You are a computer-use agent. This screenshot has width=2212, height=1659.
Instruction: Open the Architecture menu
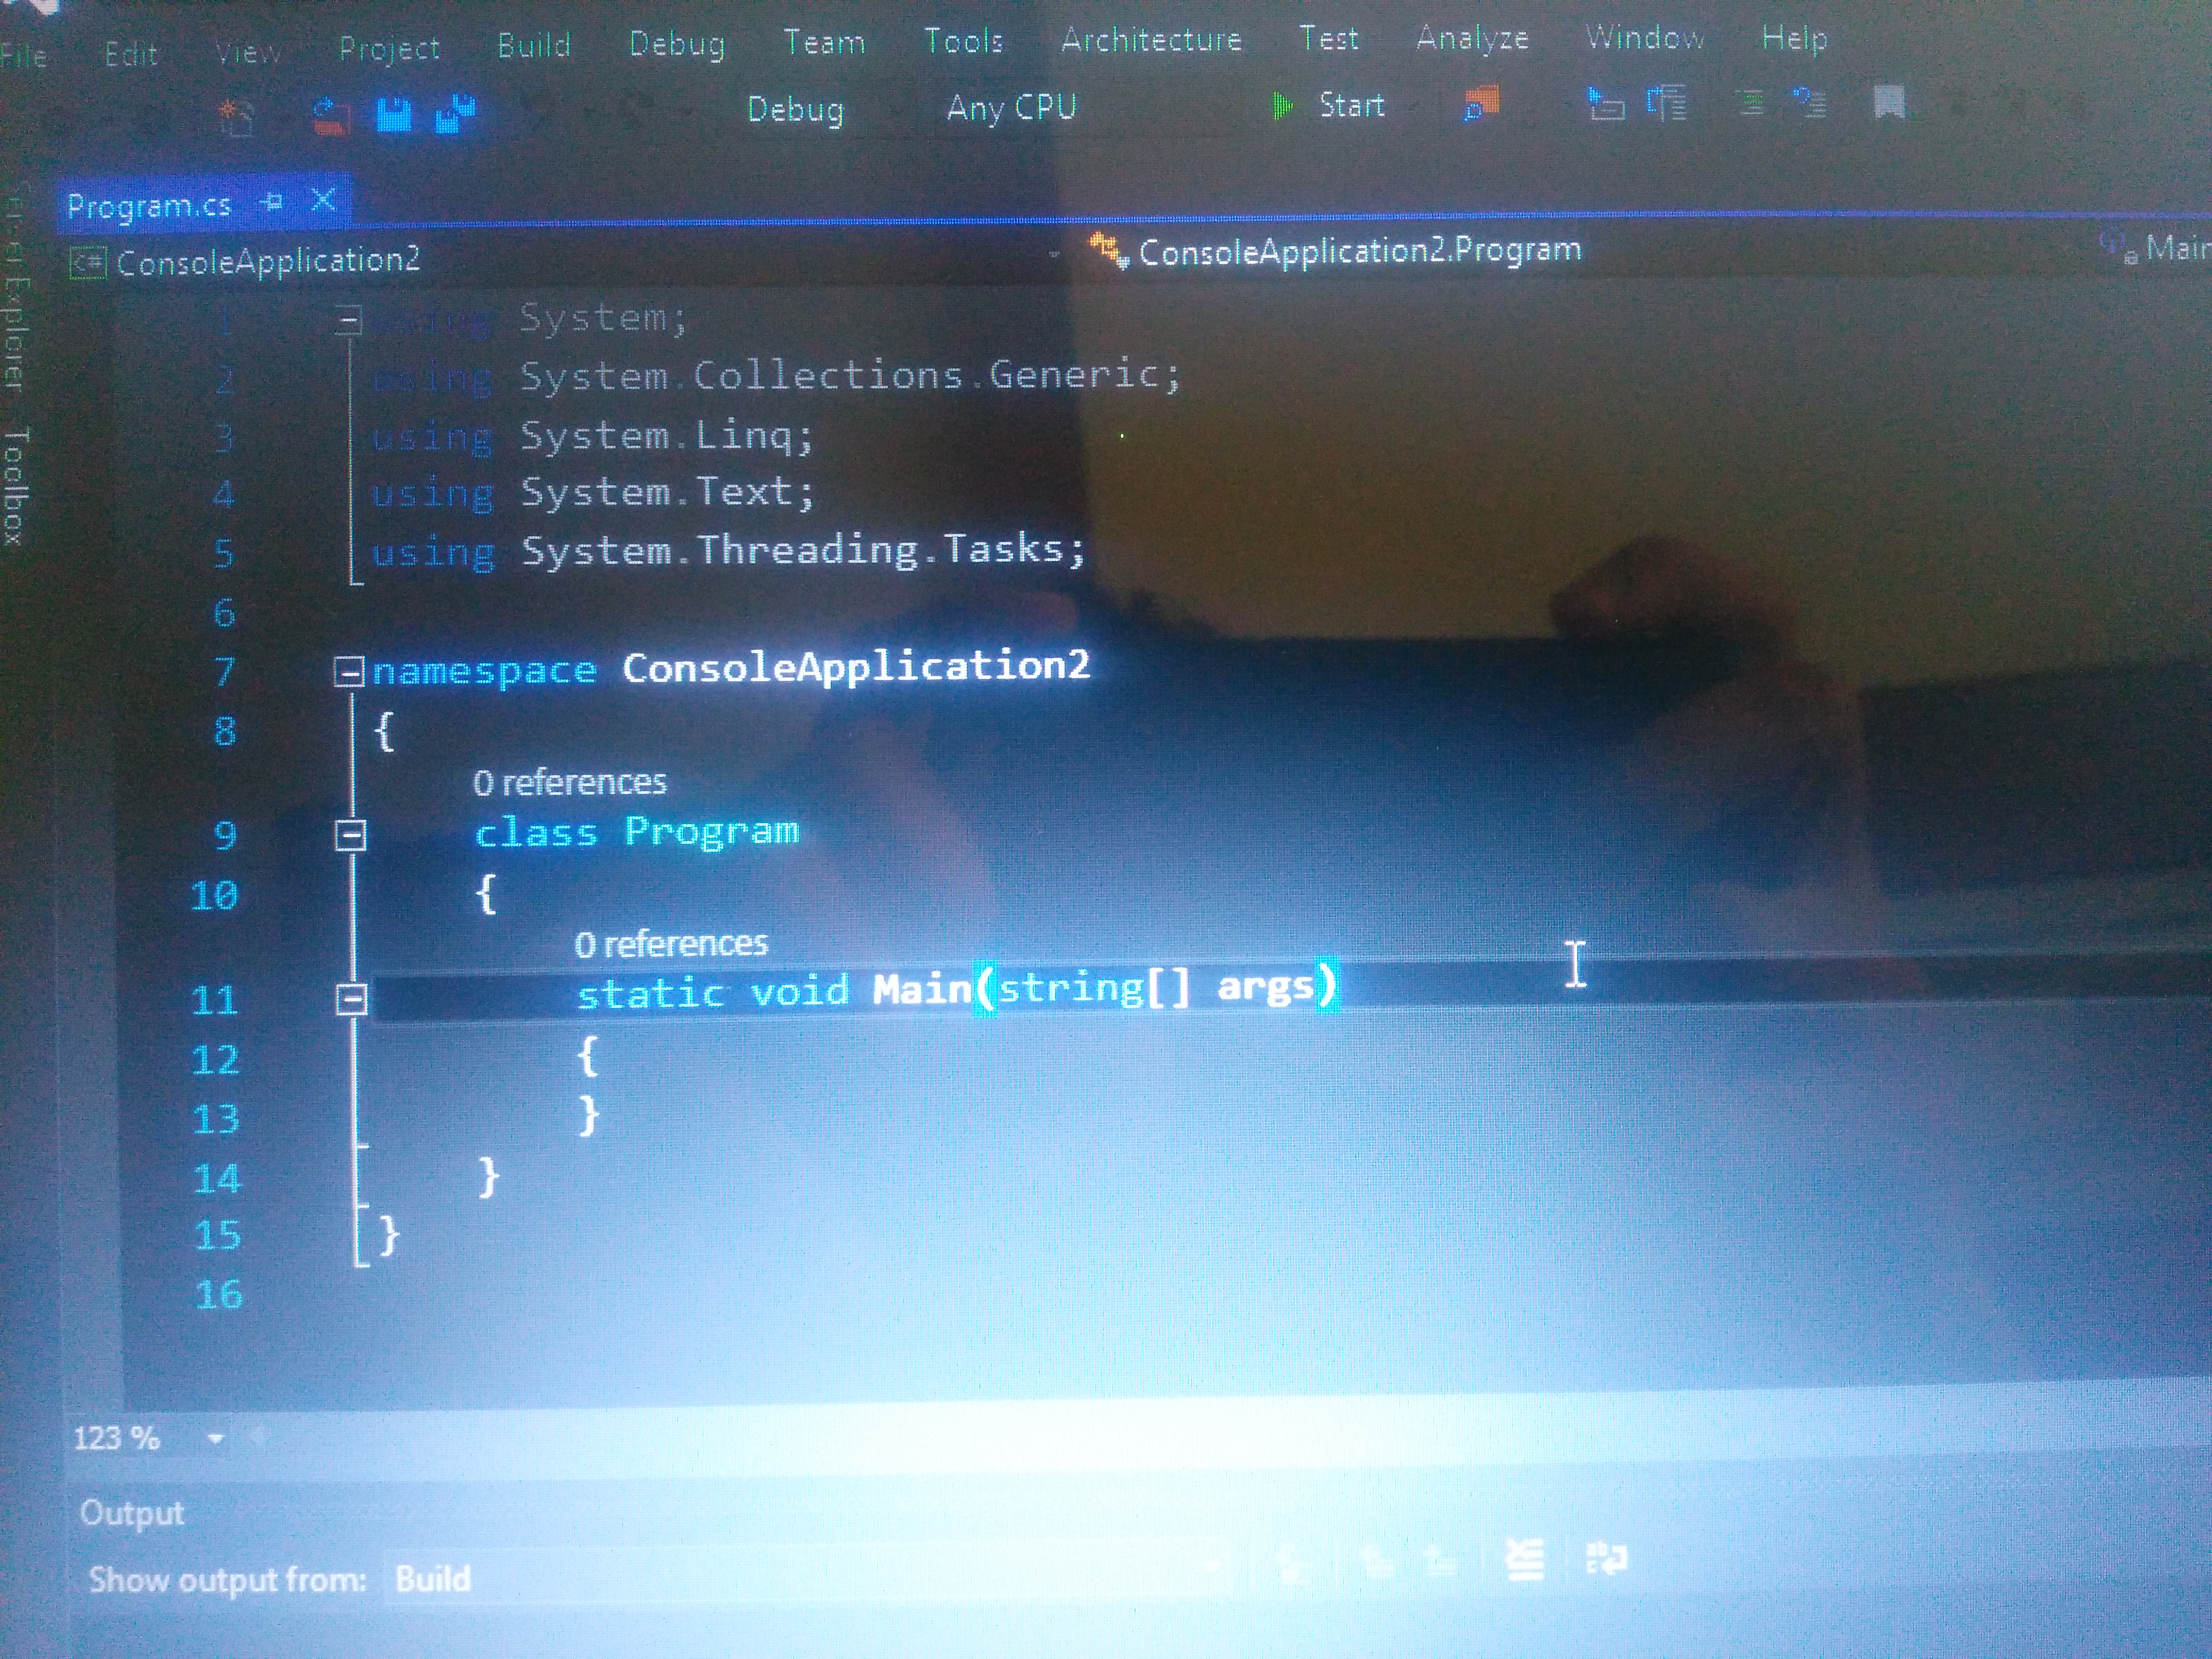coord(1150,40)
